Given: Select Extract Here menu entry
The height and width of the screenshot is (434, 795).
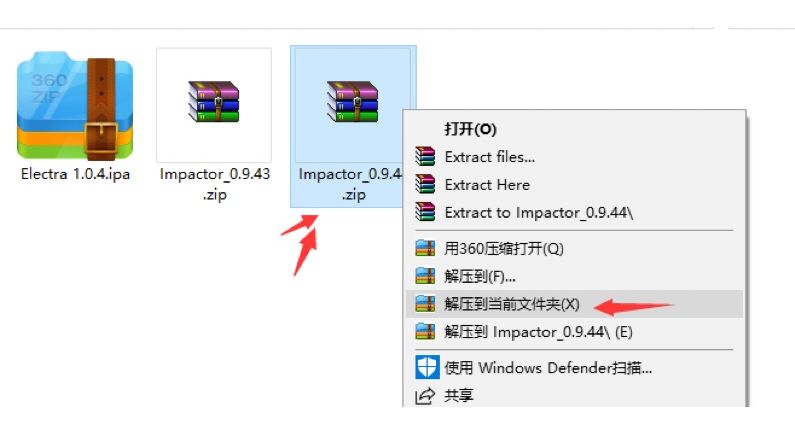Looking at the screenshot, I should coord(574,185).
